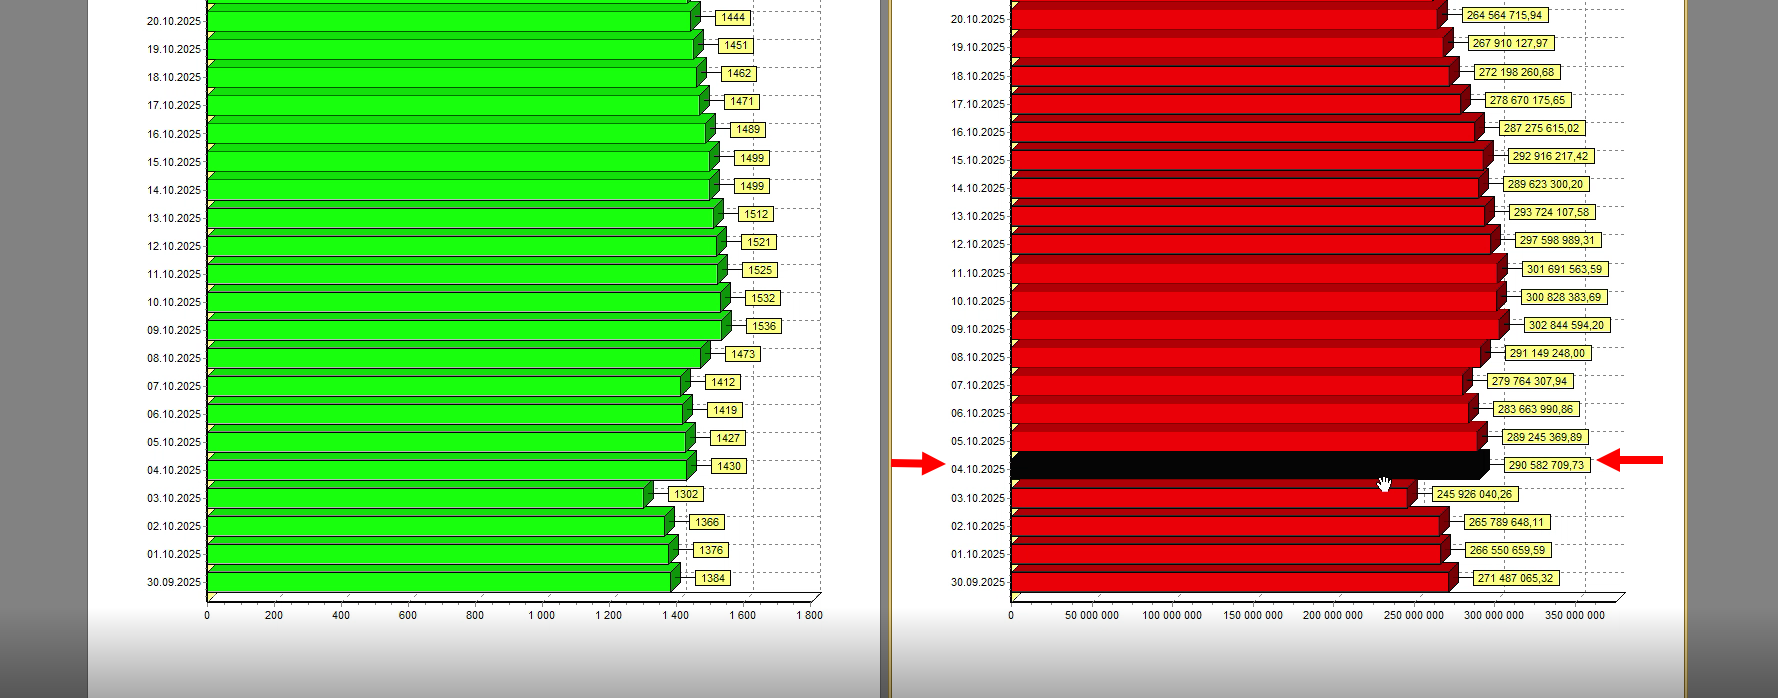The height and width of the screenshot is (698, 1778).
Task: Click the value label 287 275 615,02
Action: [x=1541, y=128]
